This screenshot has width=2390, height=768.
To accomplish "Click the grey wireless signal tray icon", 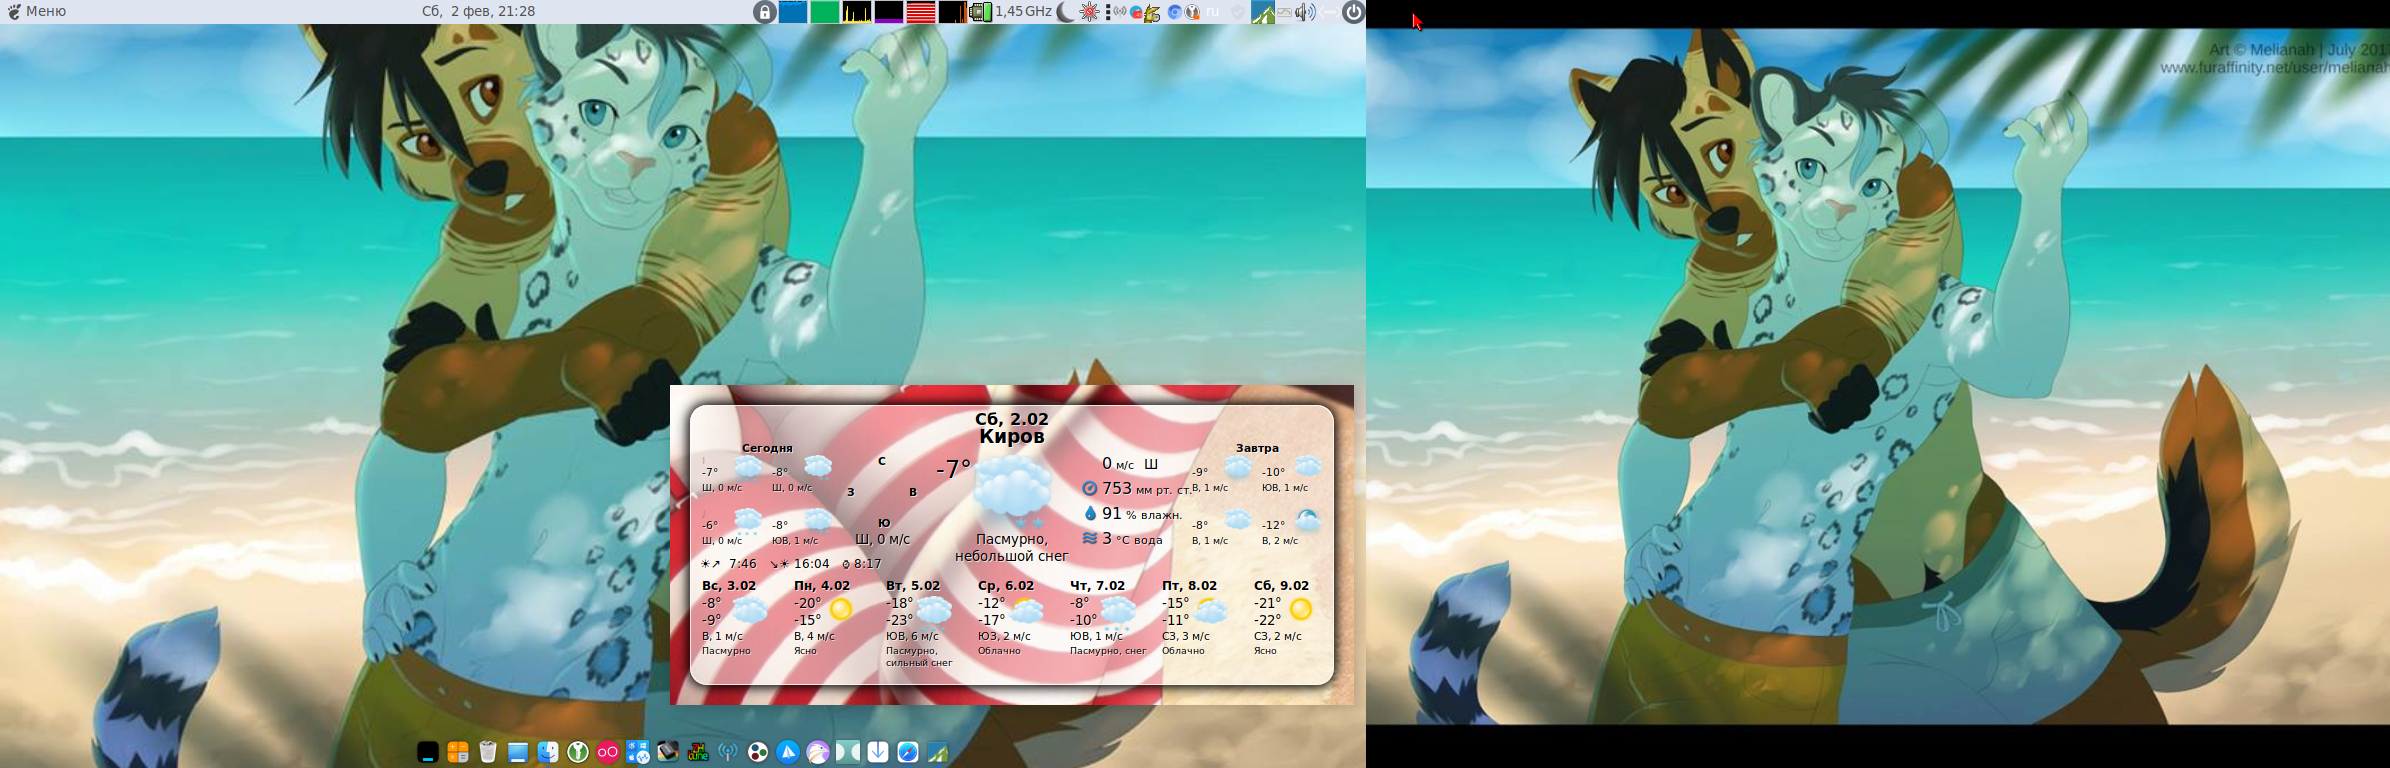I will [x=1120, y=12].
